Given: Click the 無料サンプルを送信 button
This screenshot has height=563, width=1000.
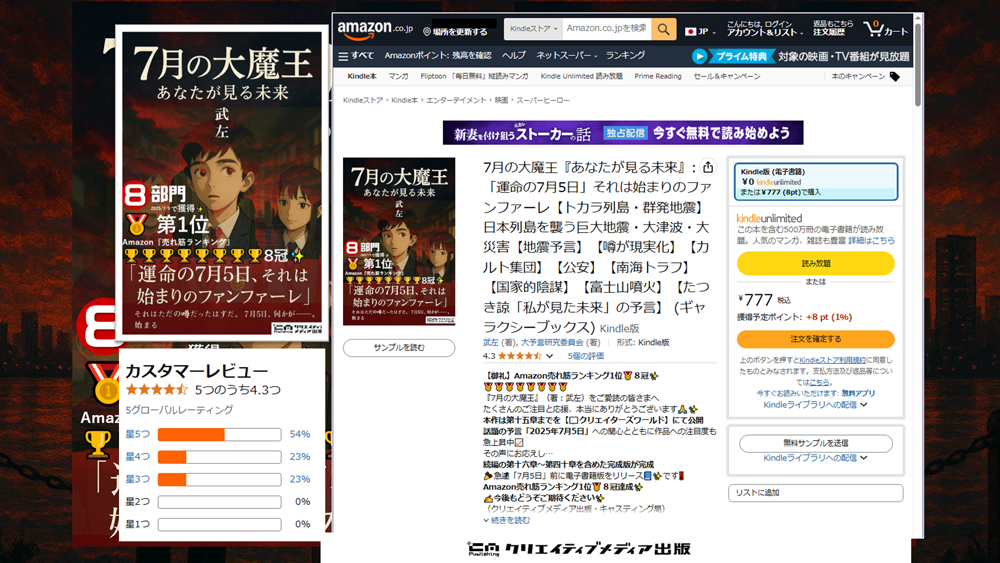Looking at the screenshot, I should coord(816,442).
